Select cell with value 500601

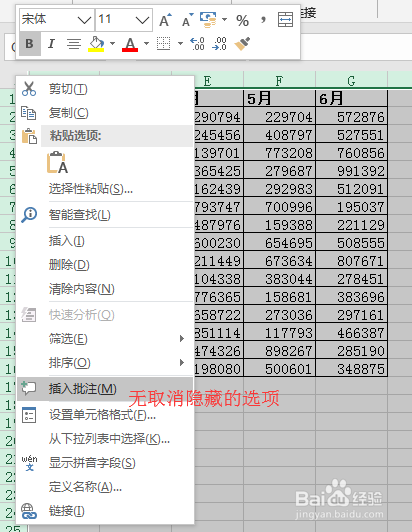click(x=279, y=369)
